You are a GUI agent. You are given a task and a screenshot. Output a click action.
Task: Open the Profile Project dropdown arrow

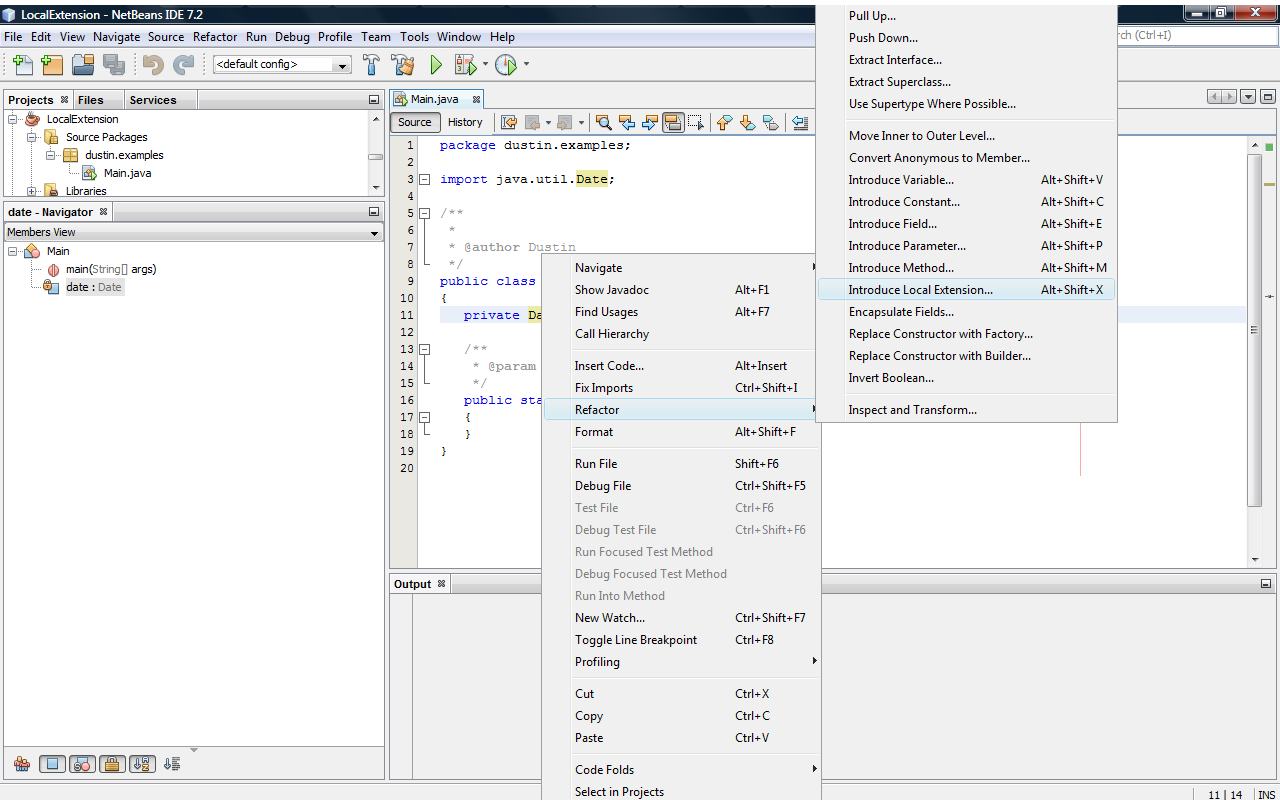point(526,65)
